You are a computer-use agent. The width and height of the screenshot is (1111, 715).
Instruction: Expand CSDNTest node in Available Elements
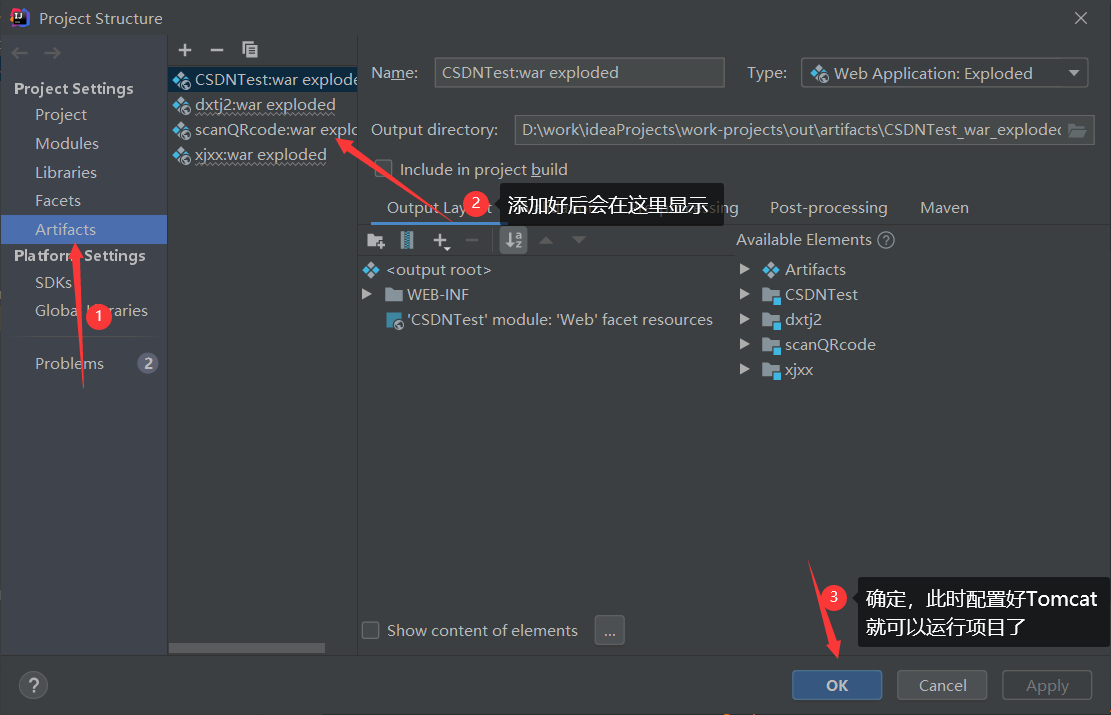pos(745,294)
